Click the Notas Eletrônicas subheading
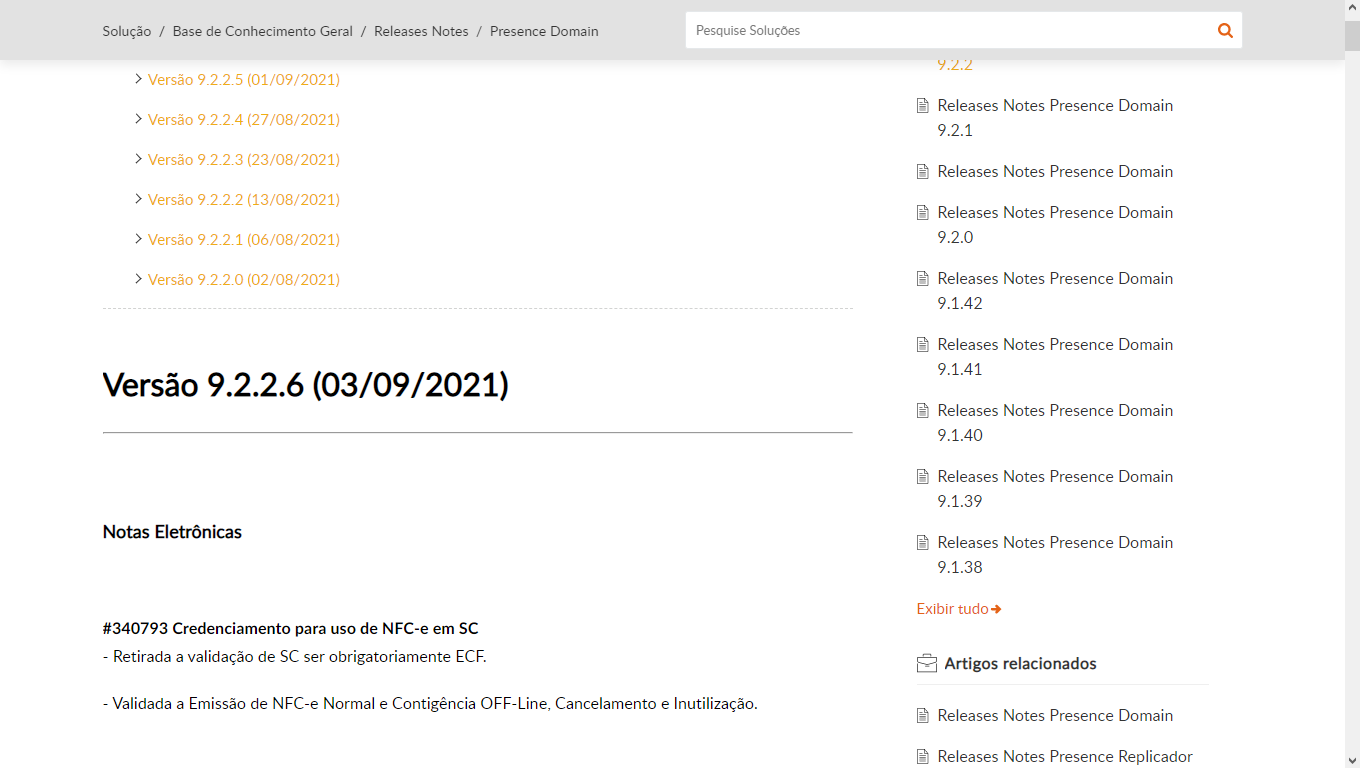Image resolution: width=1360 pixels, height=768 pixels. click(x=172, y=532)
